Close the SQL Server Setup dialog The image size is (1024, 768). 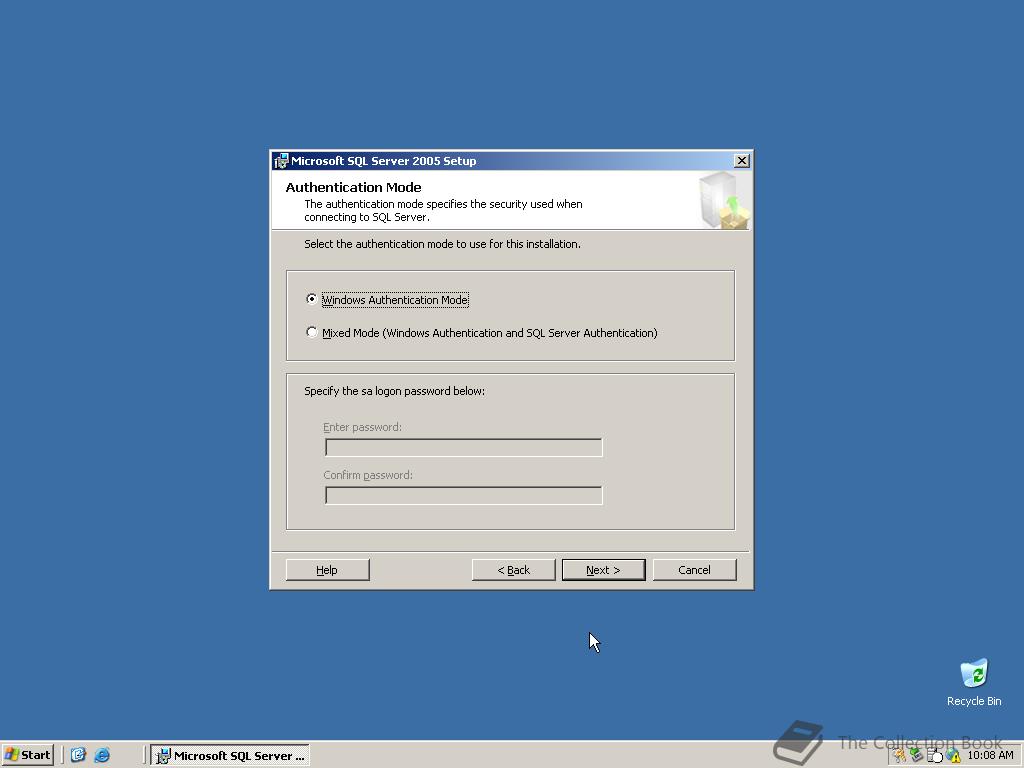coord(742,161)
